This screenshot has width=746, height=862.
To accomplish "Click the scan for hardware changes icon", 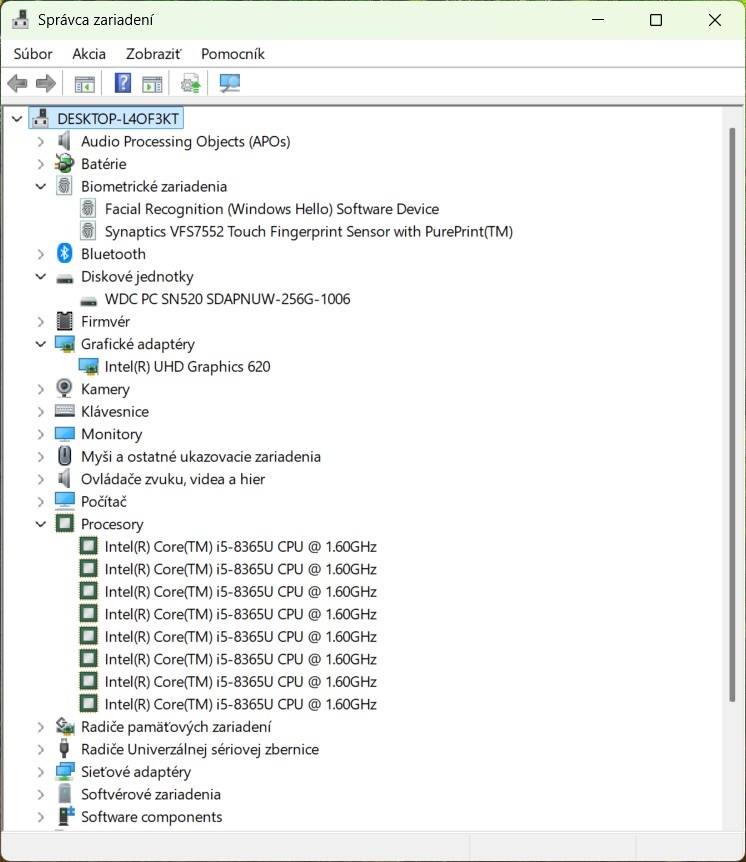I will coord(230,84).
